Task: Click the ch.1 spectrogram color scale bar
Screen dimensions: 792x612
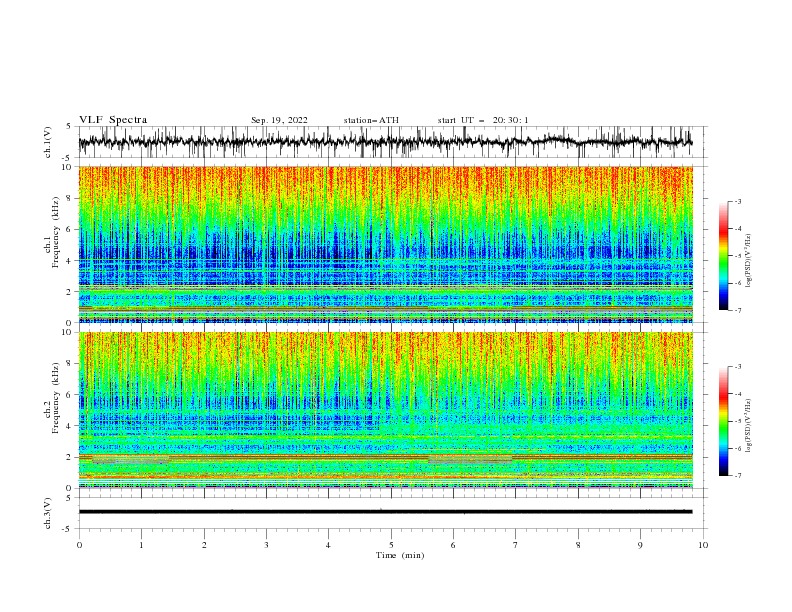Action: pyautogui.click(x=723, y=256)
